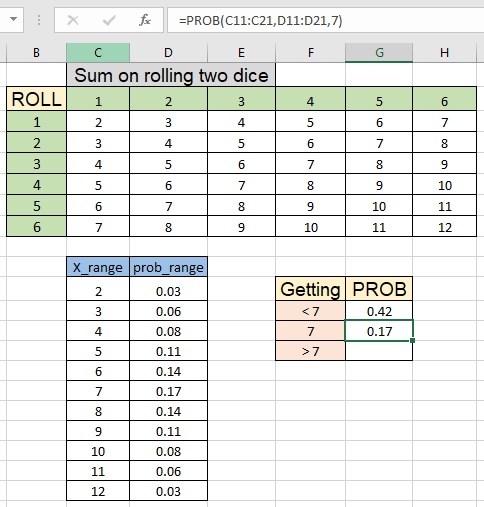Select the 0.42 result cell
Image resolution: width=484 pixels, height=507 pixels.
click(x=379, y=311)
